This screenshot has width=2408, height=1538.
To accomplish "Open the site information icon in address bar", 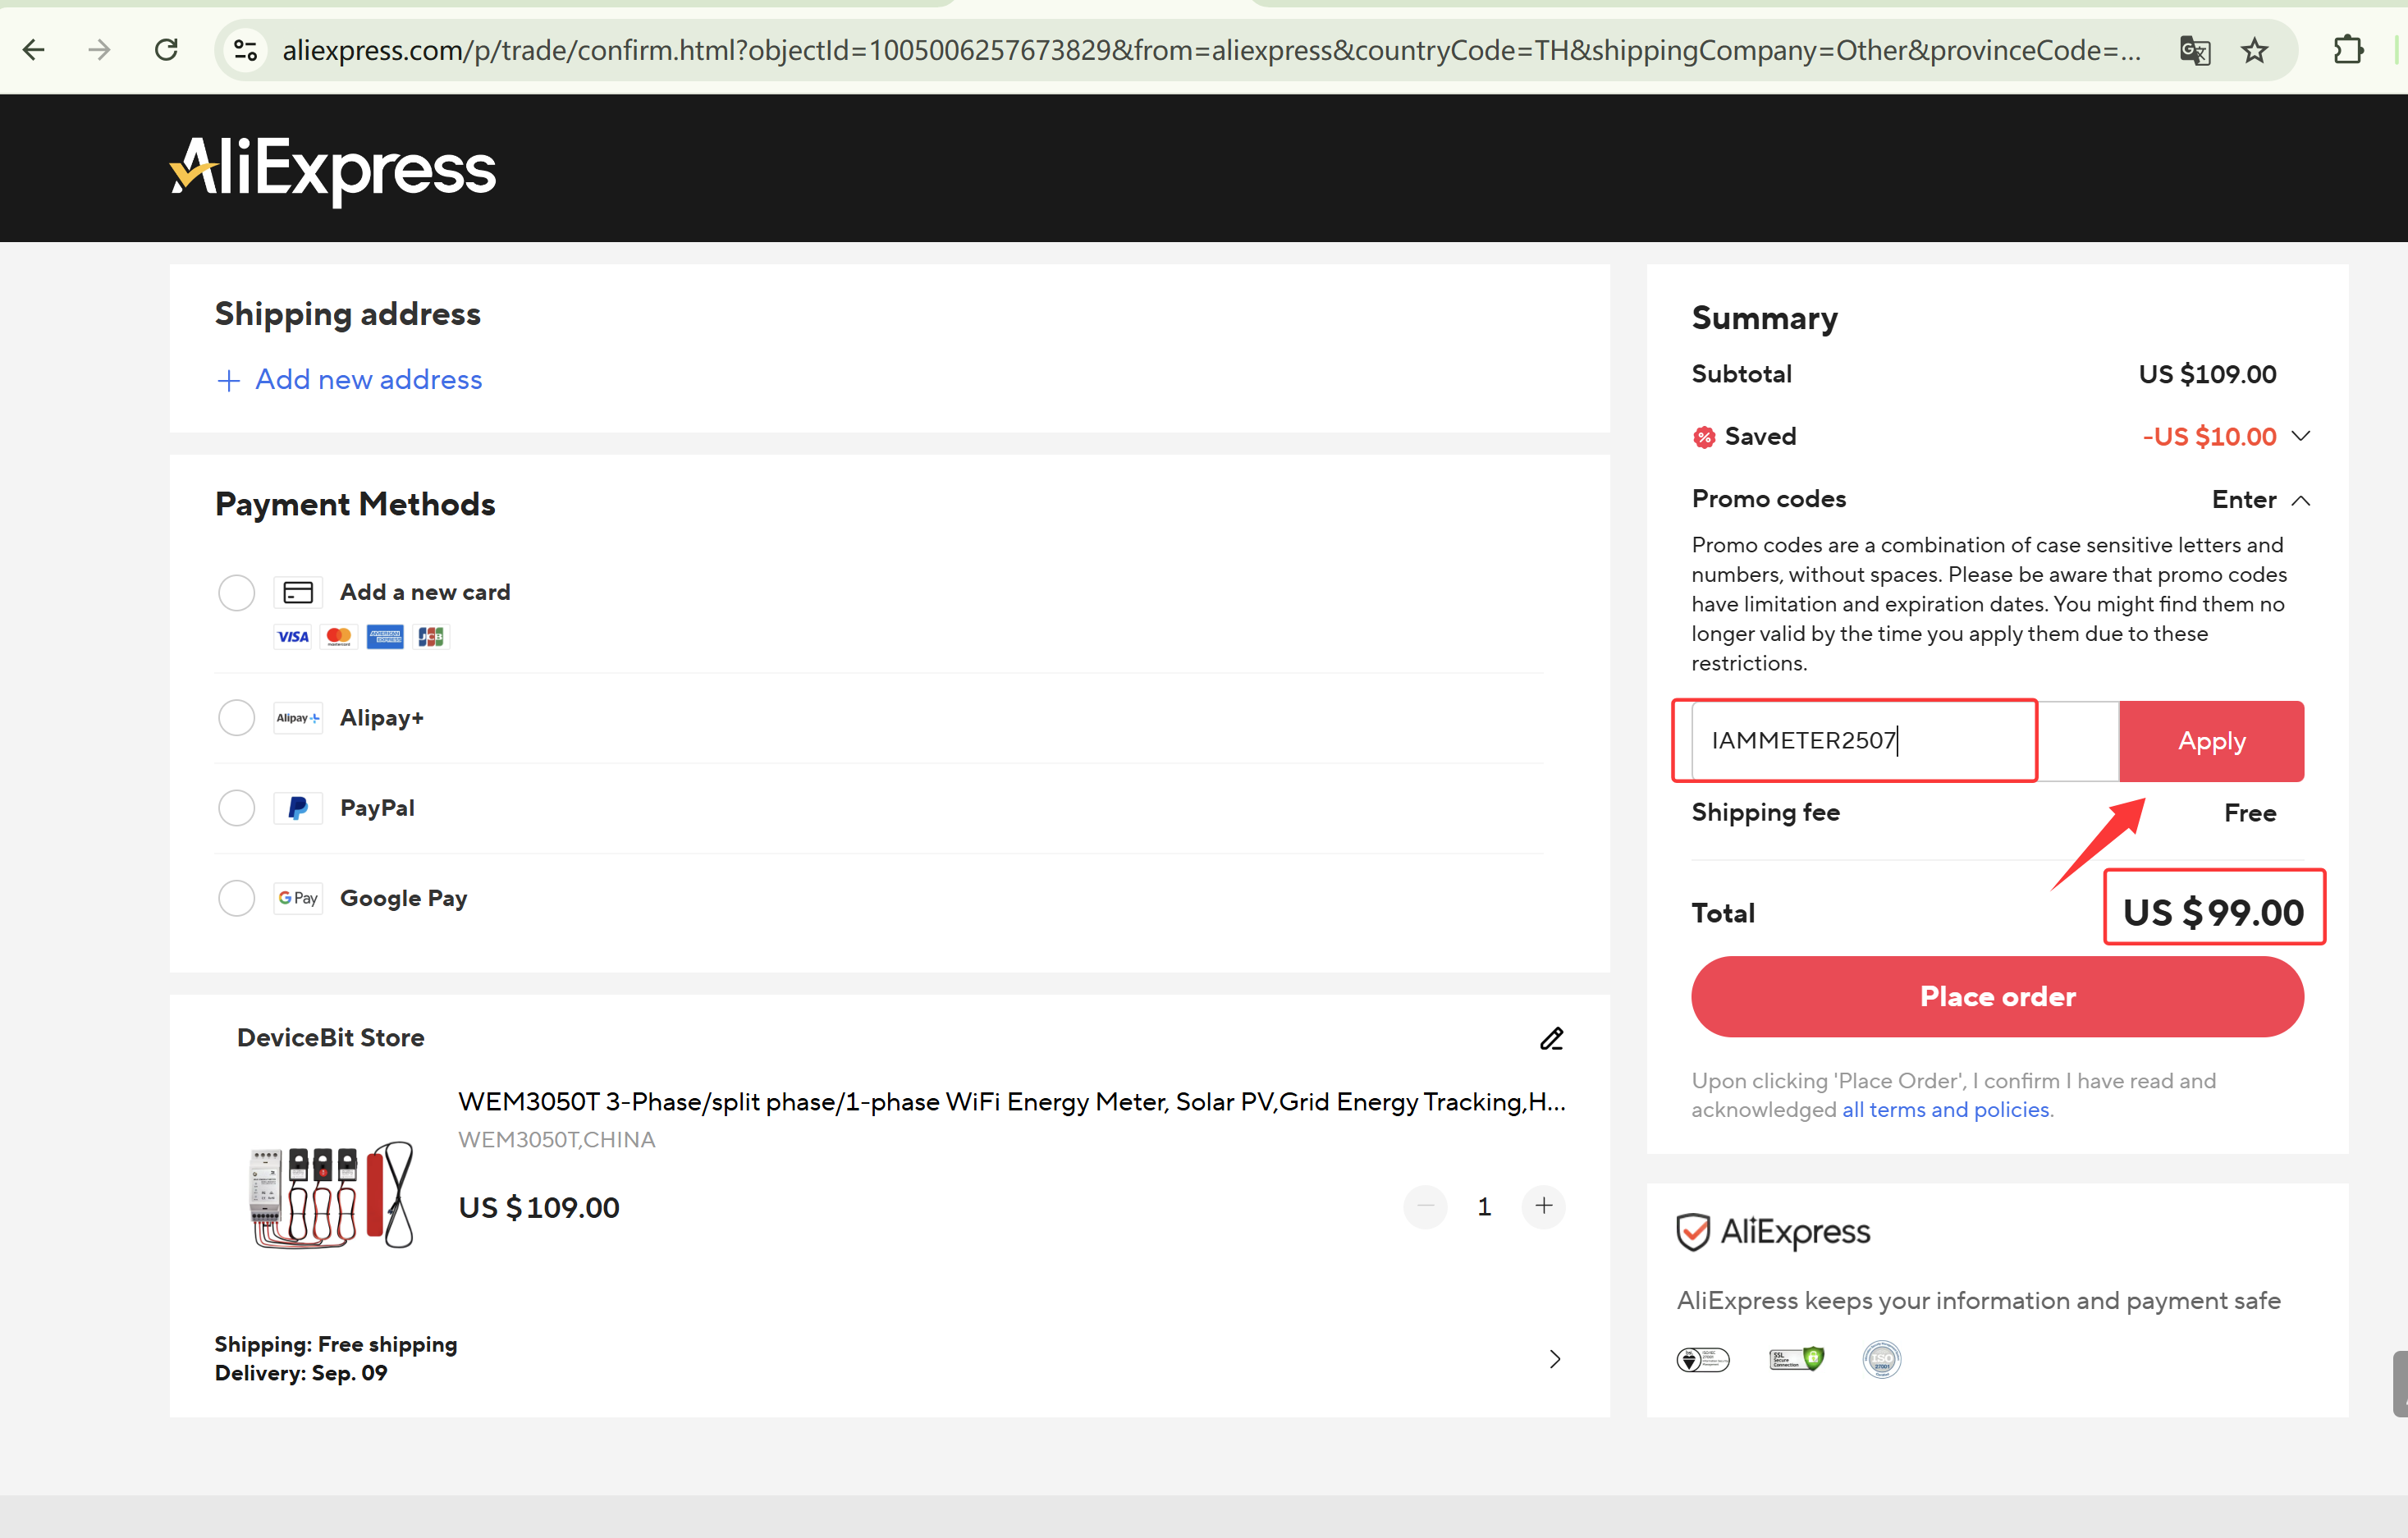I will (x=245, y=50).
